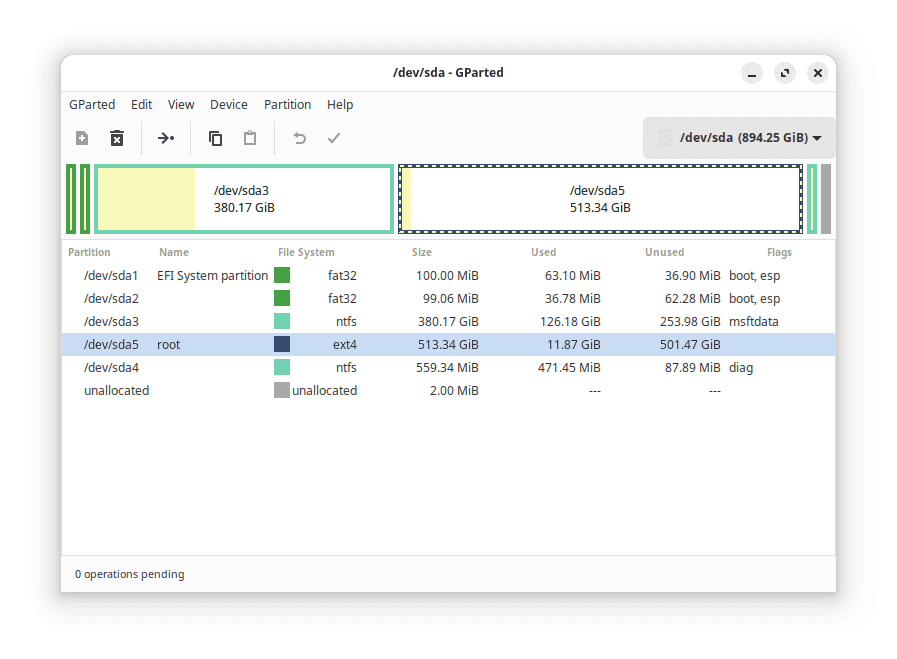Screen dimensions: 897x659
Task: Click the '0 operations pending' status text
Action: 130,574
